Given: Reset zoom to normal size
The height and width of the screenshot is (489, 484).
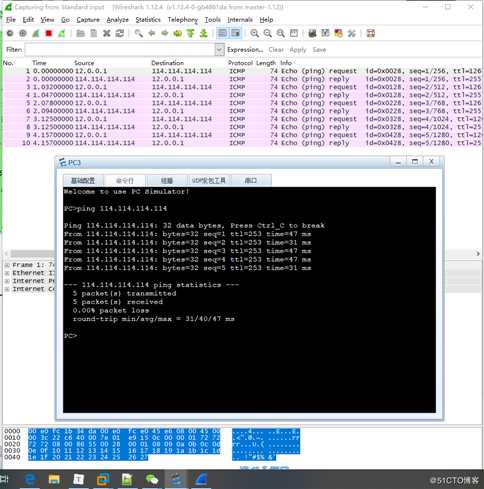Looking at the screenshot, I should pyautogui.click(x=281, y=33).
